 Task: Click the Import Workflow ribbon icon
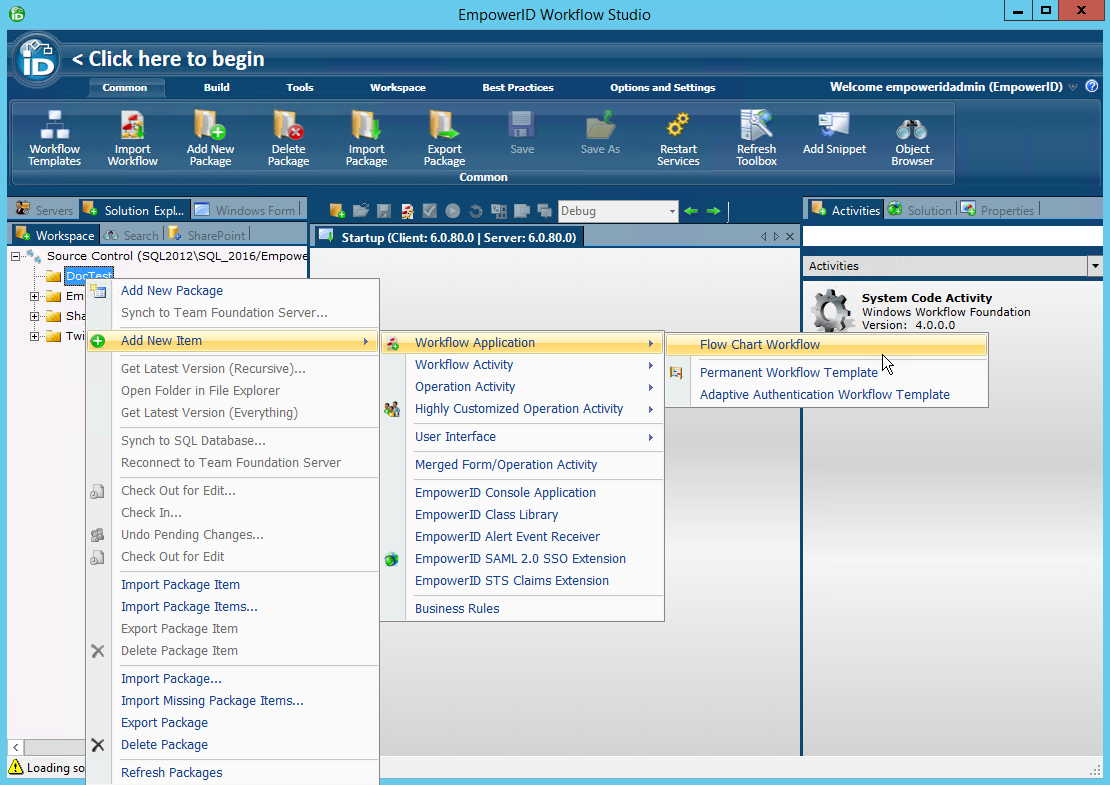(132, 138)
